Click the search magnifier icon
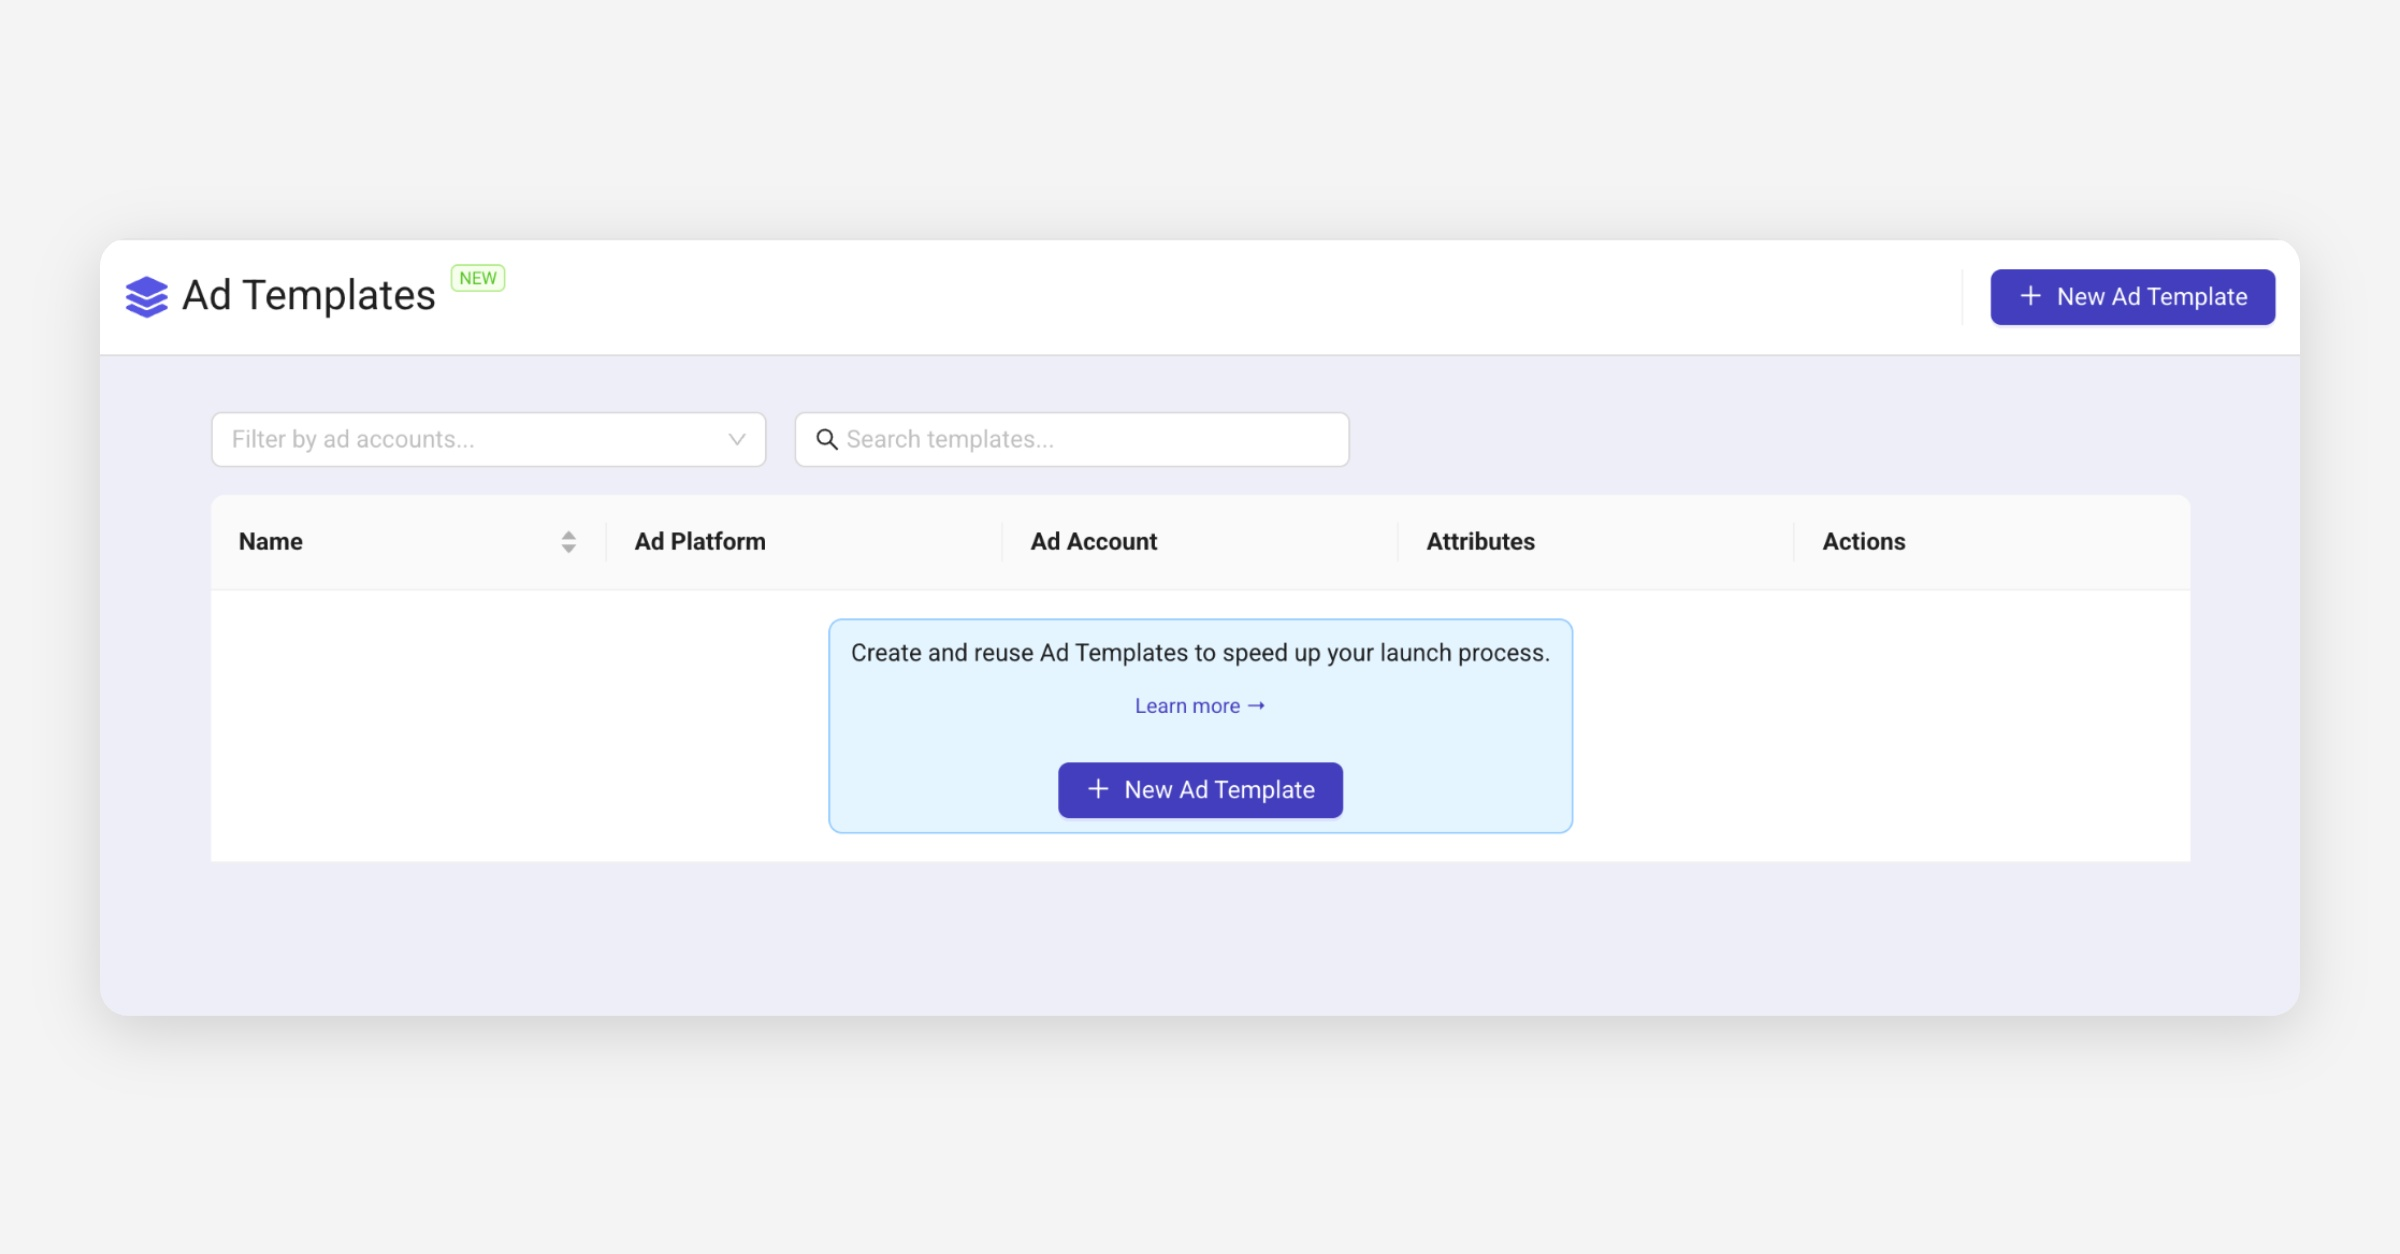Viewport: 2400px width, 1254px height. point(826,439)
